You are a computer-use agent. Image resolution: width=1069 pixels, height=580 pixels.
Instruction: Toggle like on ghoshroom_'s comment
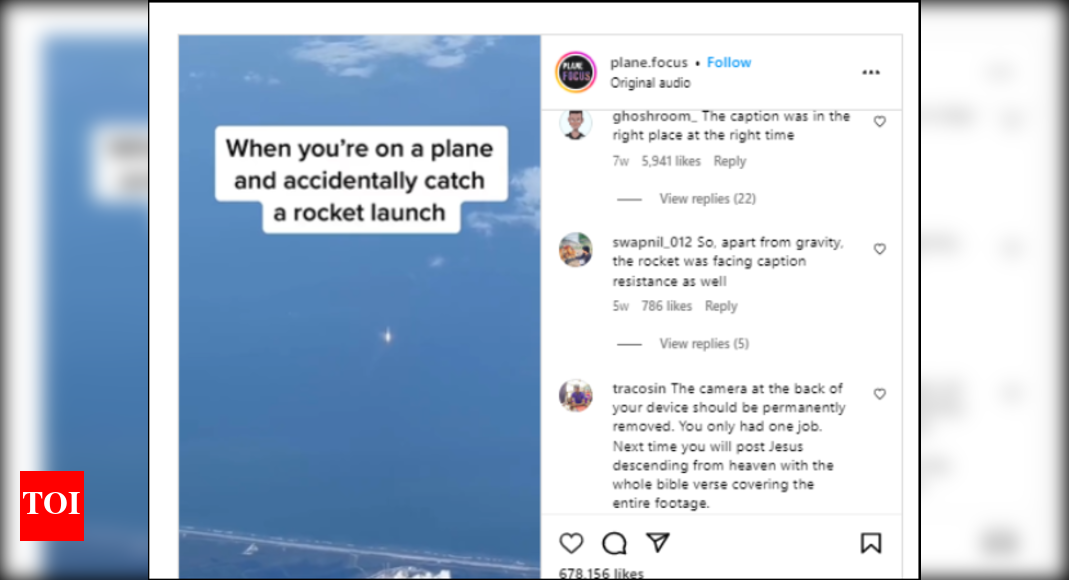(x=879, y=121)
